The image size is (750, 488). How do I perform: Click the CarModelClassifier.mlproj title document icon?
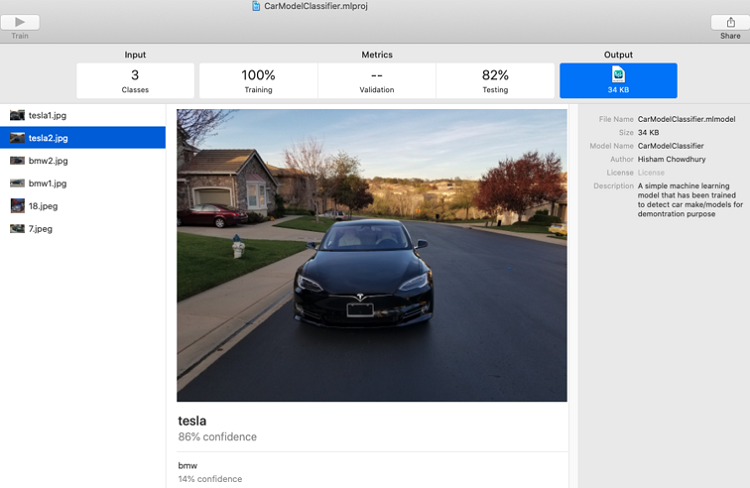click(257, 6)
